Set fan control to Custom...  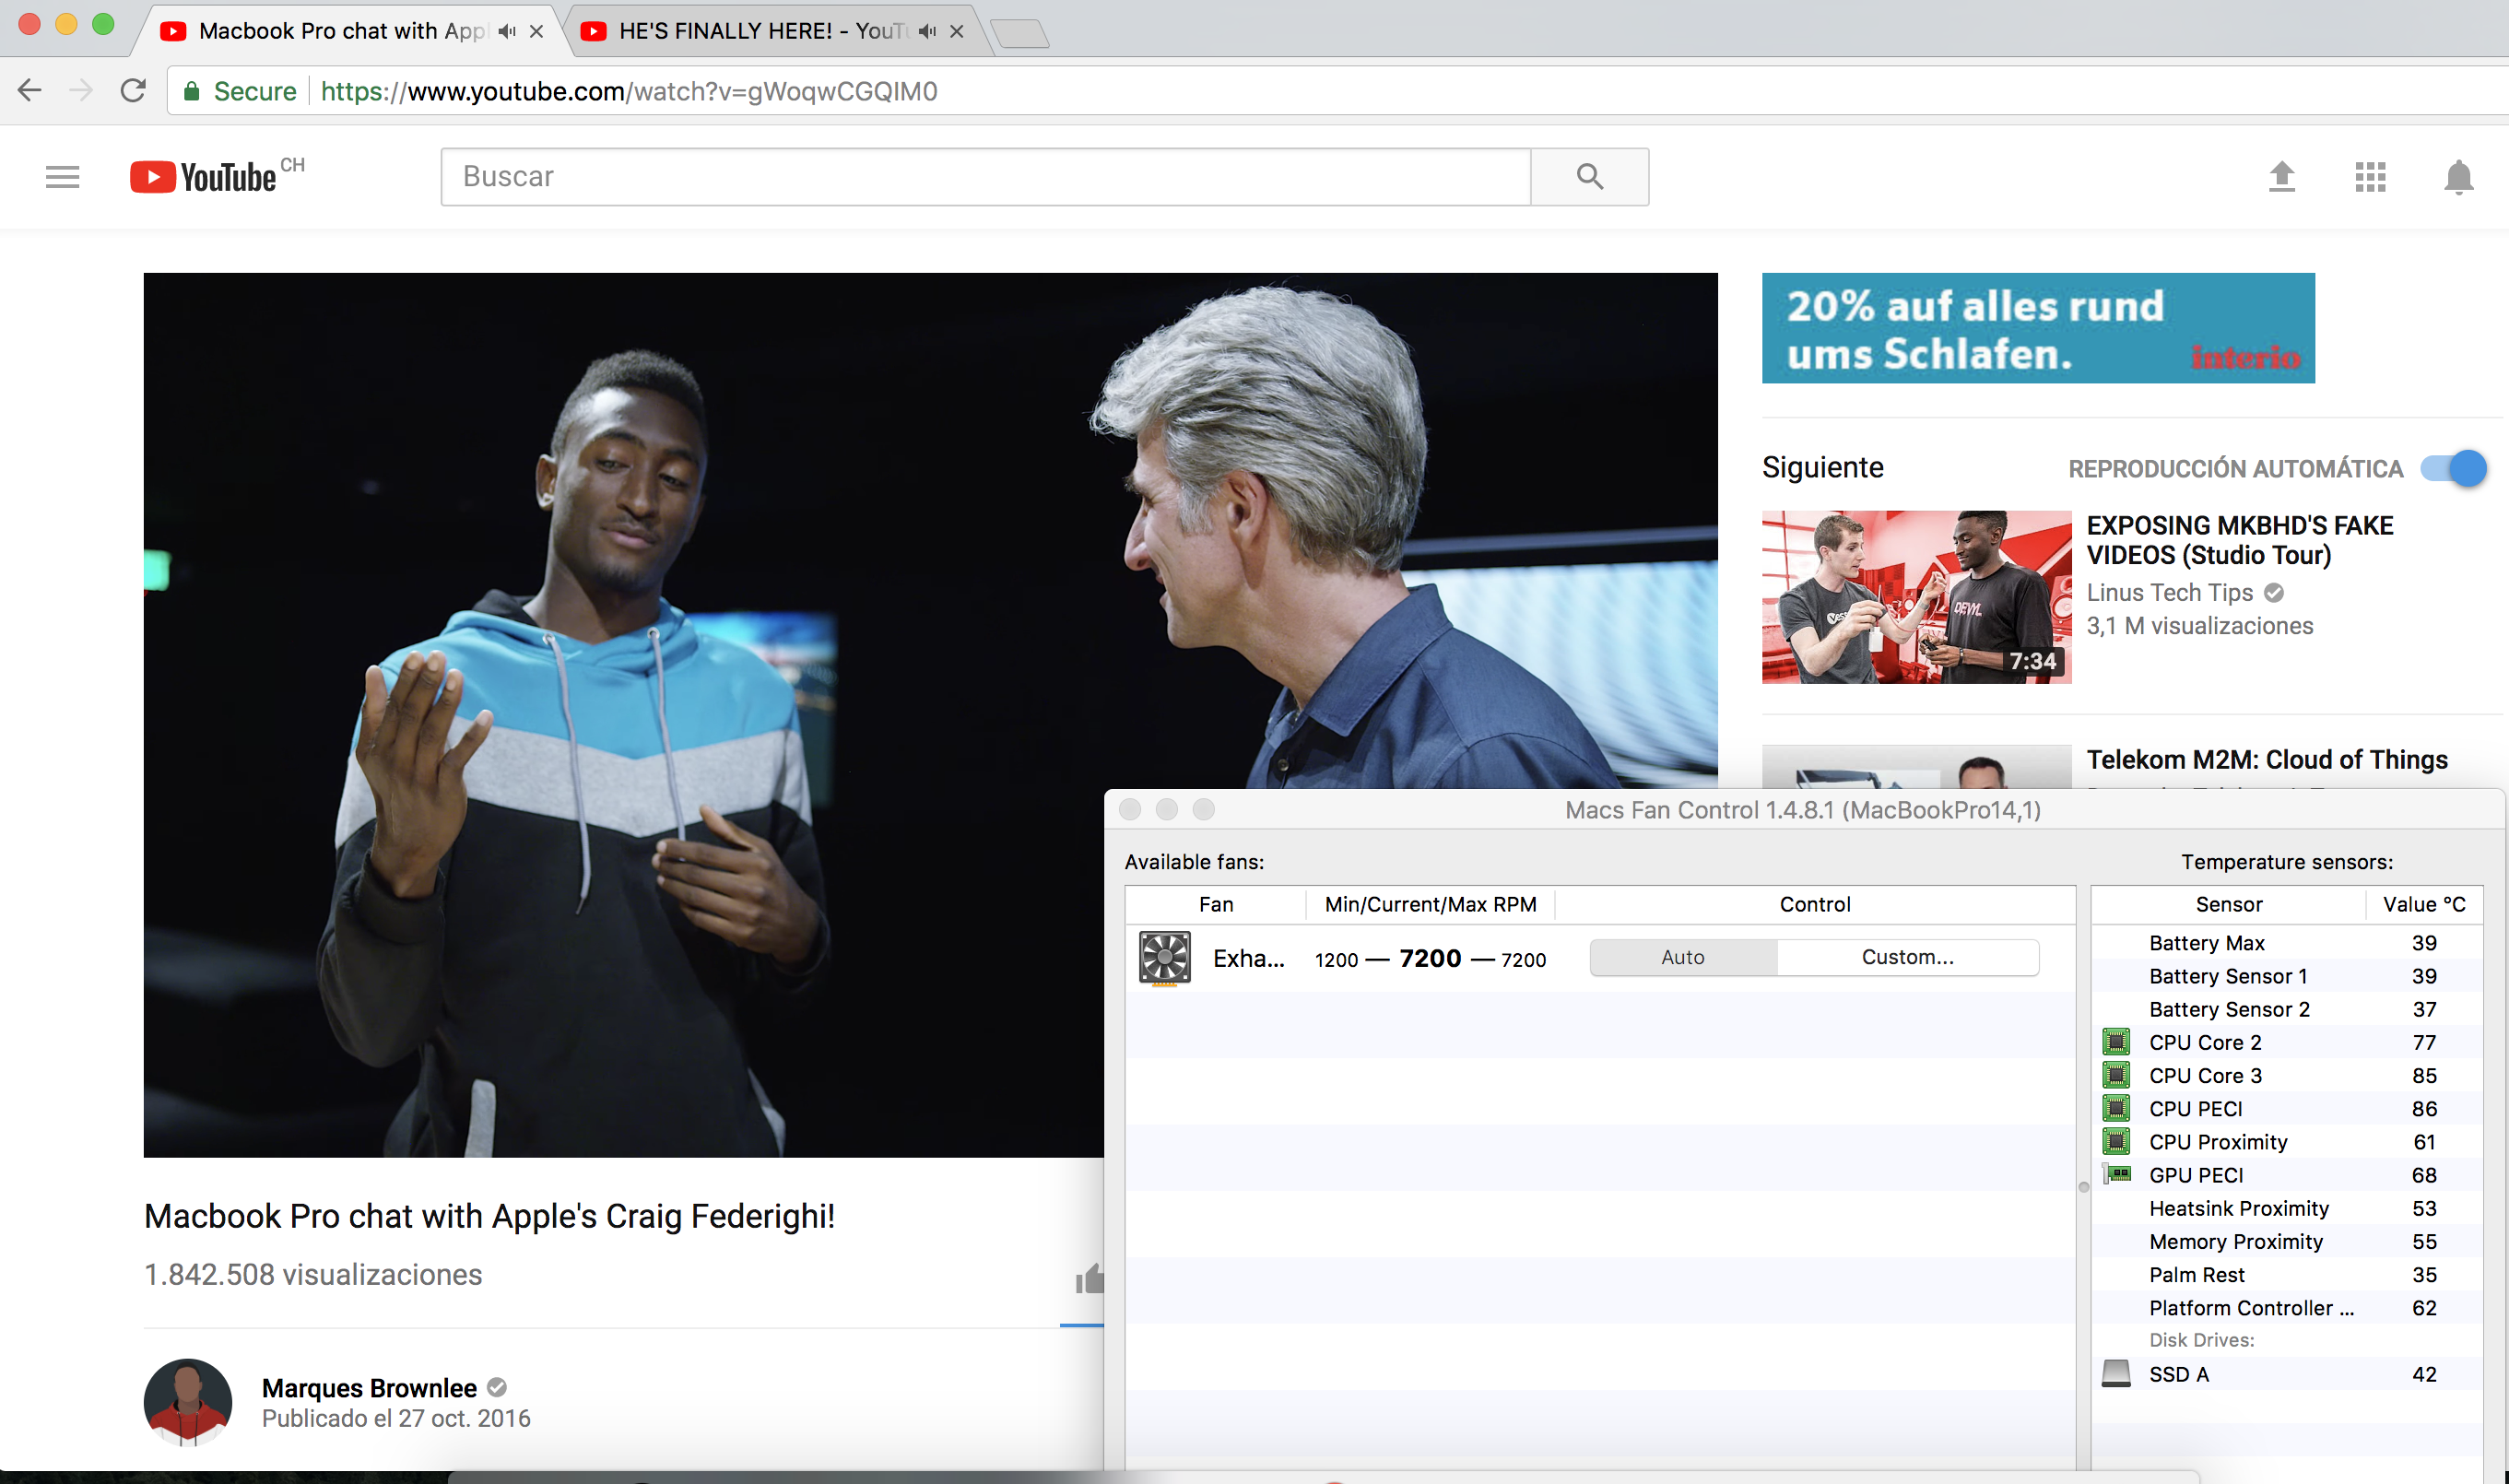pos(1908,957)
